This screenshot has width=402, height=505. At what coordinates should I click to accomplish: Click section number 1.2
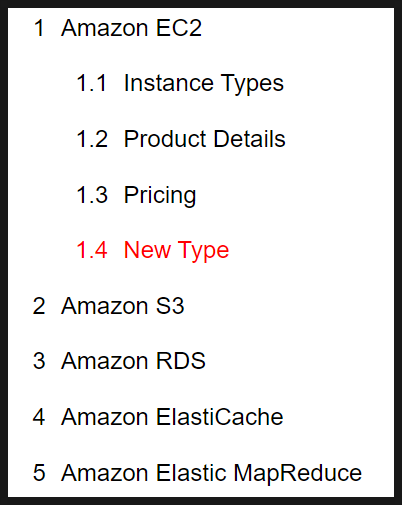pos(92,139)
